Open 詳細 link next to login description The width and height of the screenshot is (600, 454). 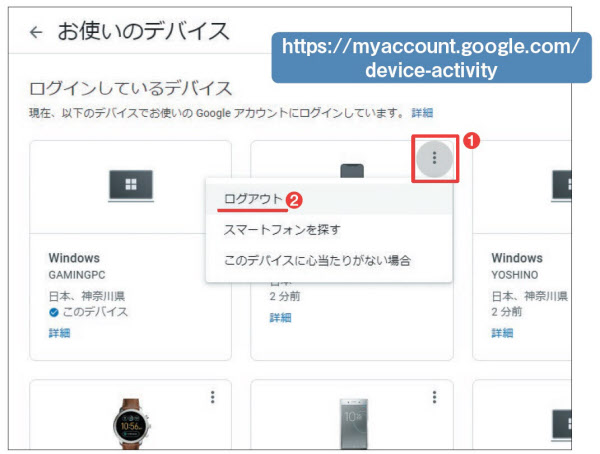pyautogui.click(x=422, y=113)
